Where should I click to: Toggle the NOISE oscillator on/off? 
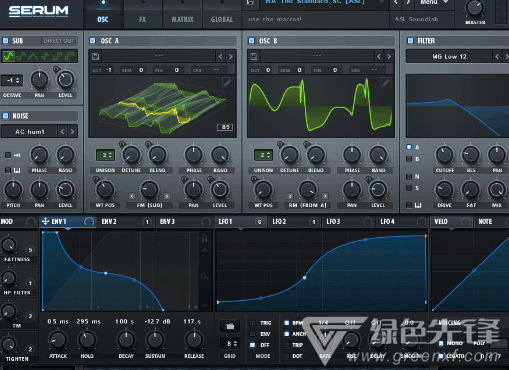[x=5, y=116]
